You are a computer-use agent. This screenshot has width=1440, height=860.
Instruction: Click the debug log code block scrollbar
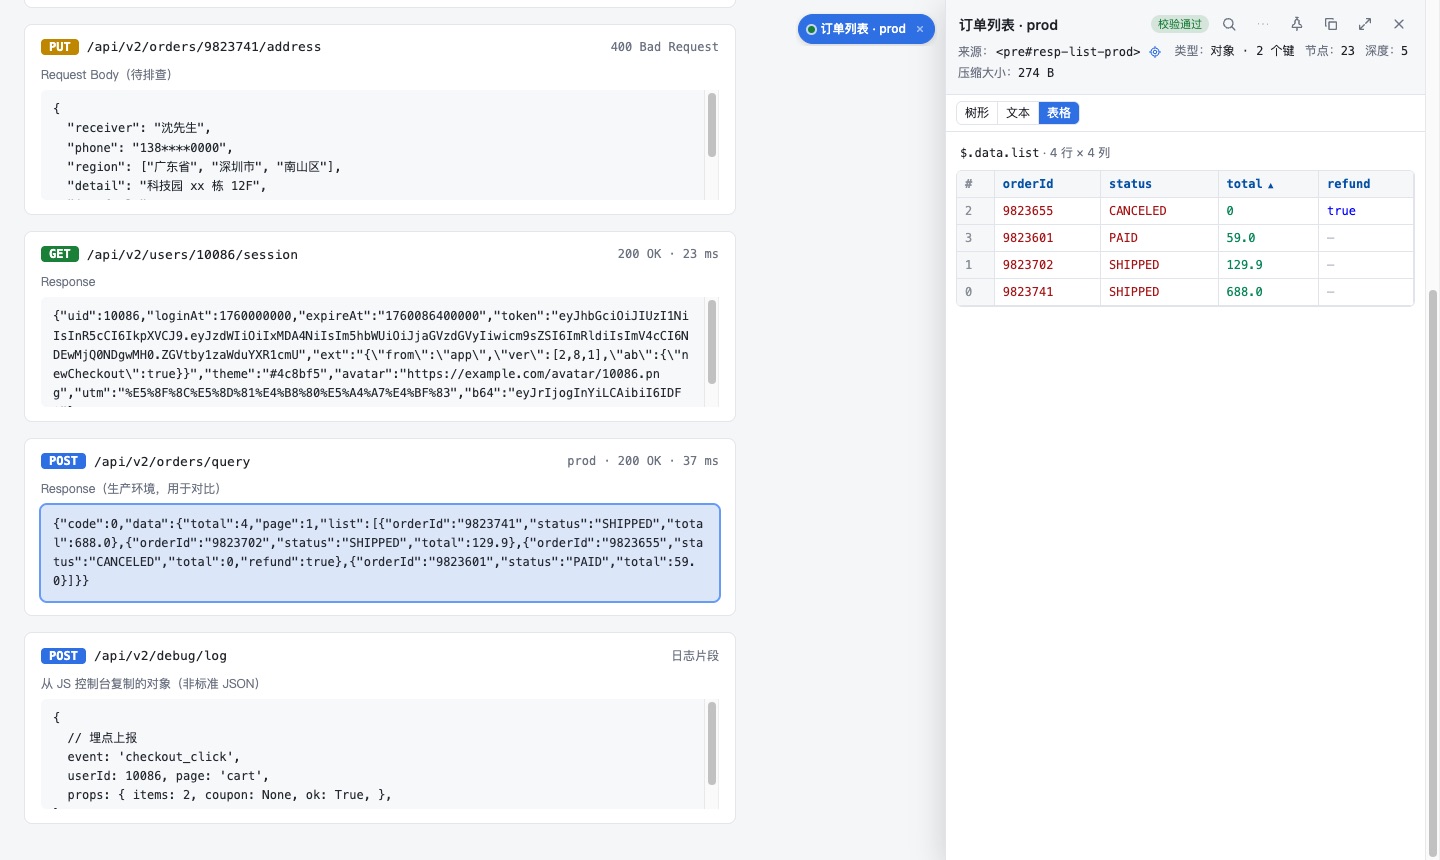(x=712, y=743)
